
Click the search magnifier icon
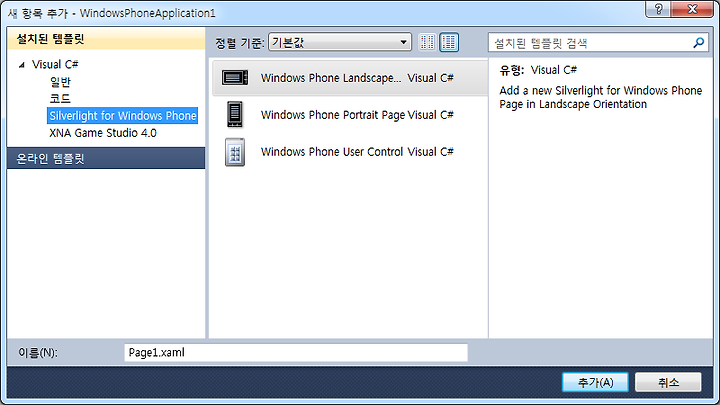click(698, 43)
